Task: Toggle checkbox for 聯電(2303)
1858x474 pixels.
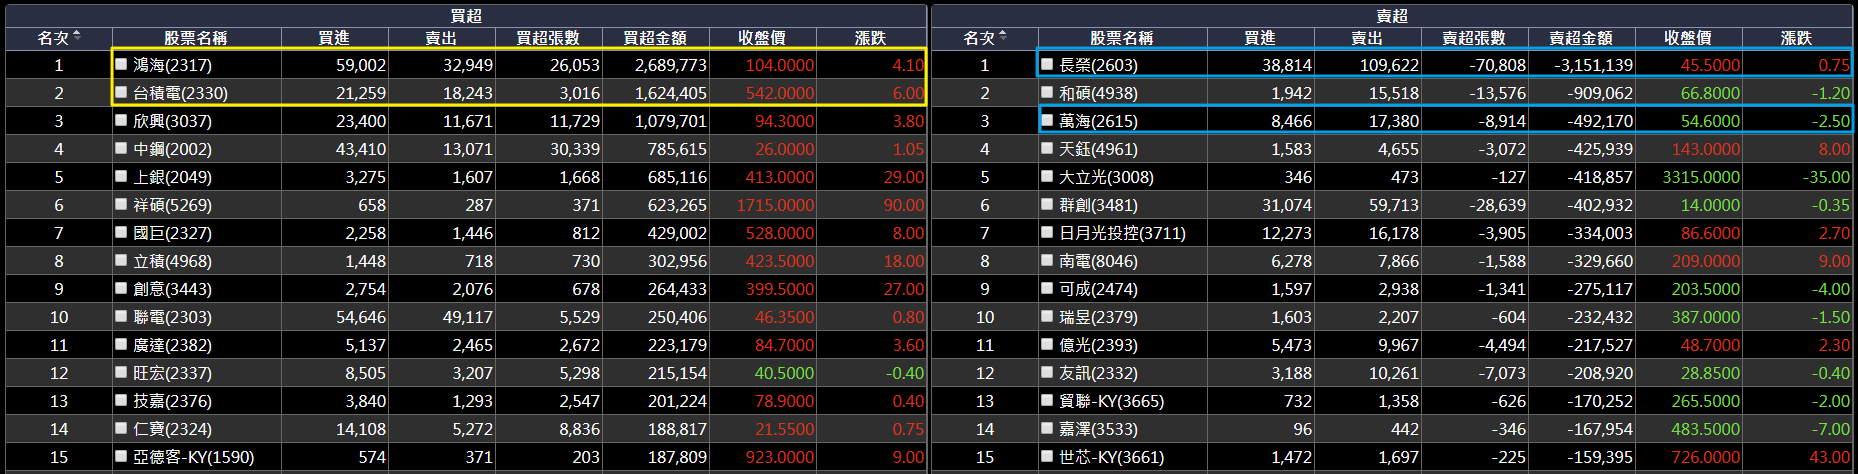Action: pos(121,316)
